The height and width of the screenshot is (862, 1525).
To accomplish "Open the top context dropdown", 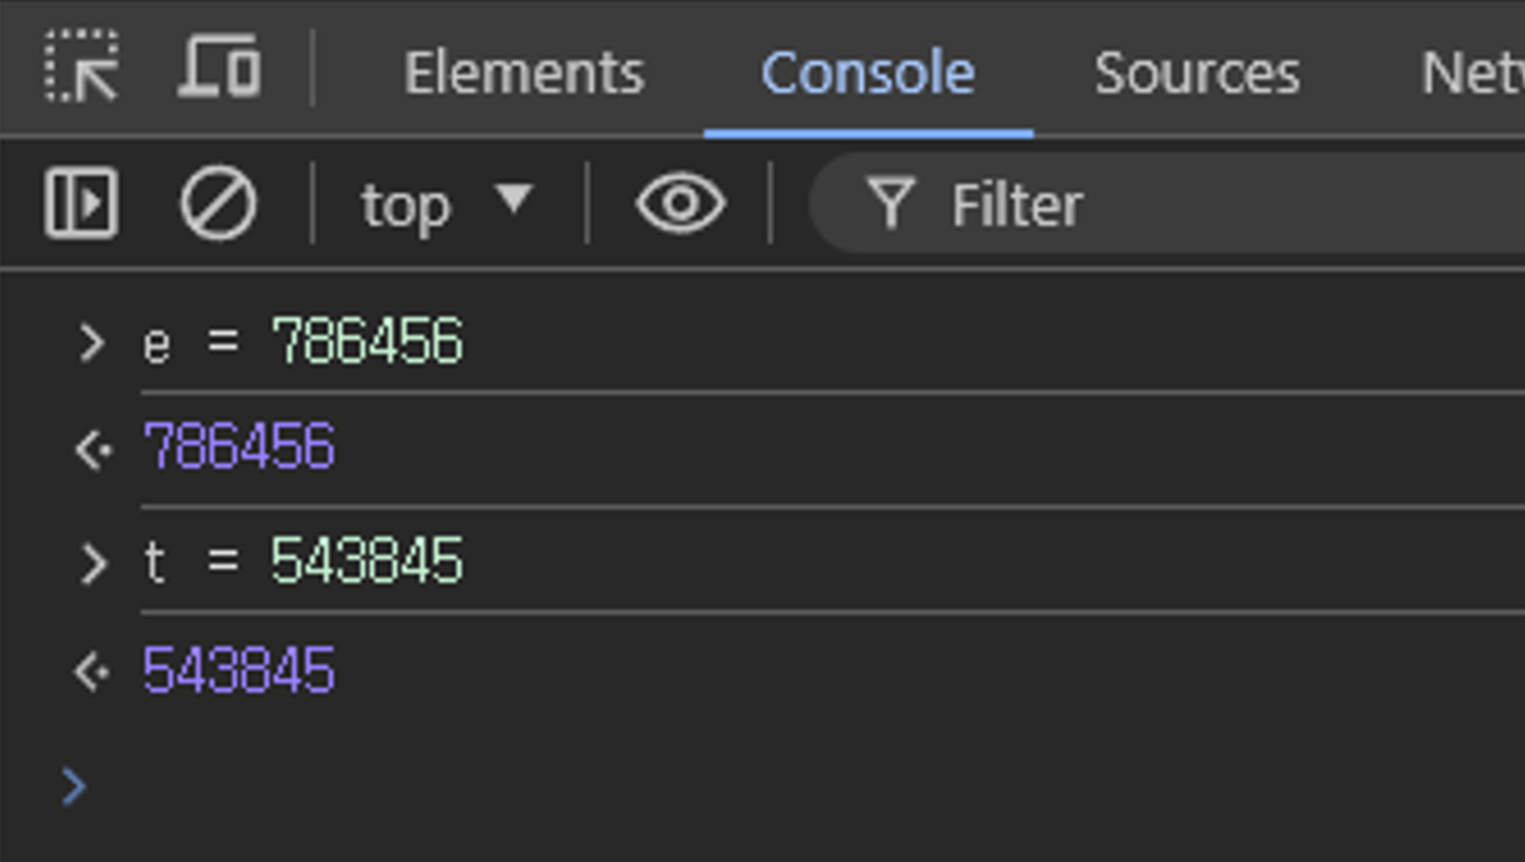I will click(x=447, y=205).
